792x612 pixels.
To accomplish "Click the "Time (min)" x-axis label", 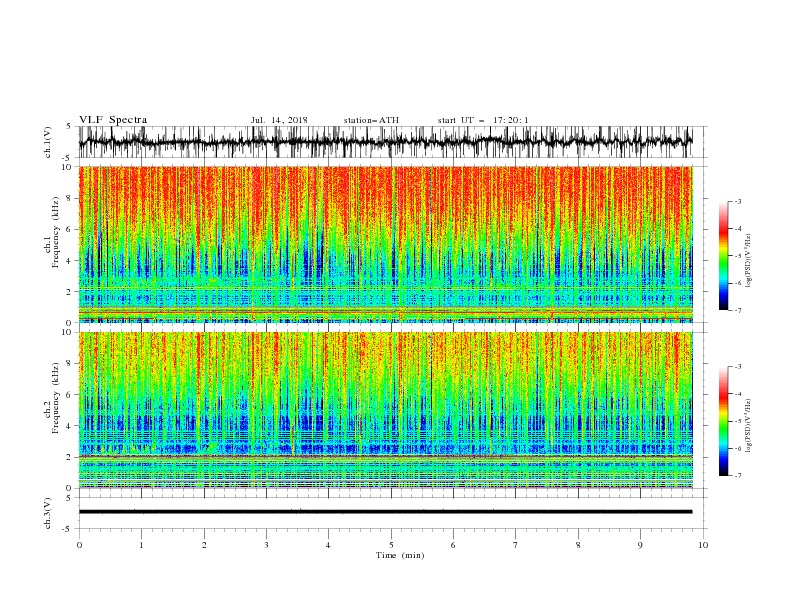I will coord(400,555).
